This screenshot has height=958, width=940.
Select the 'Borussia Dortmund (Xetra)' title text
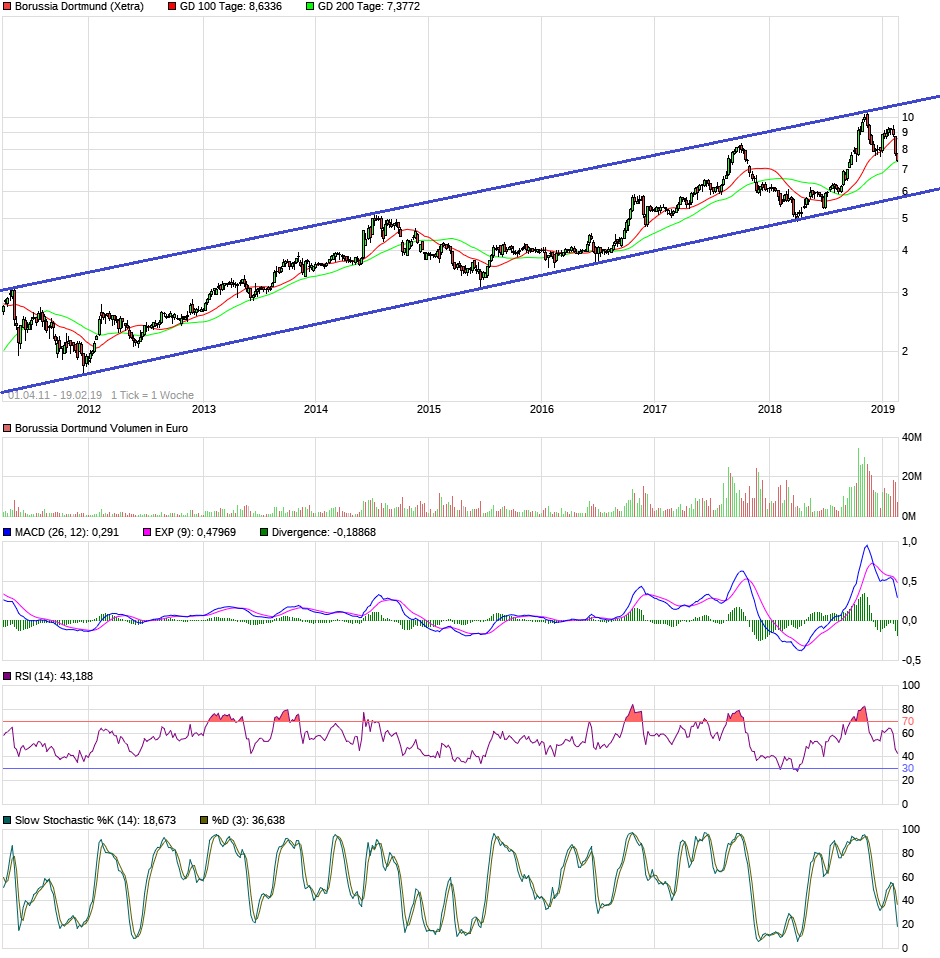(79, 7)
